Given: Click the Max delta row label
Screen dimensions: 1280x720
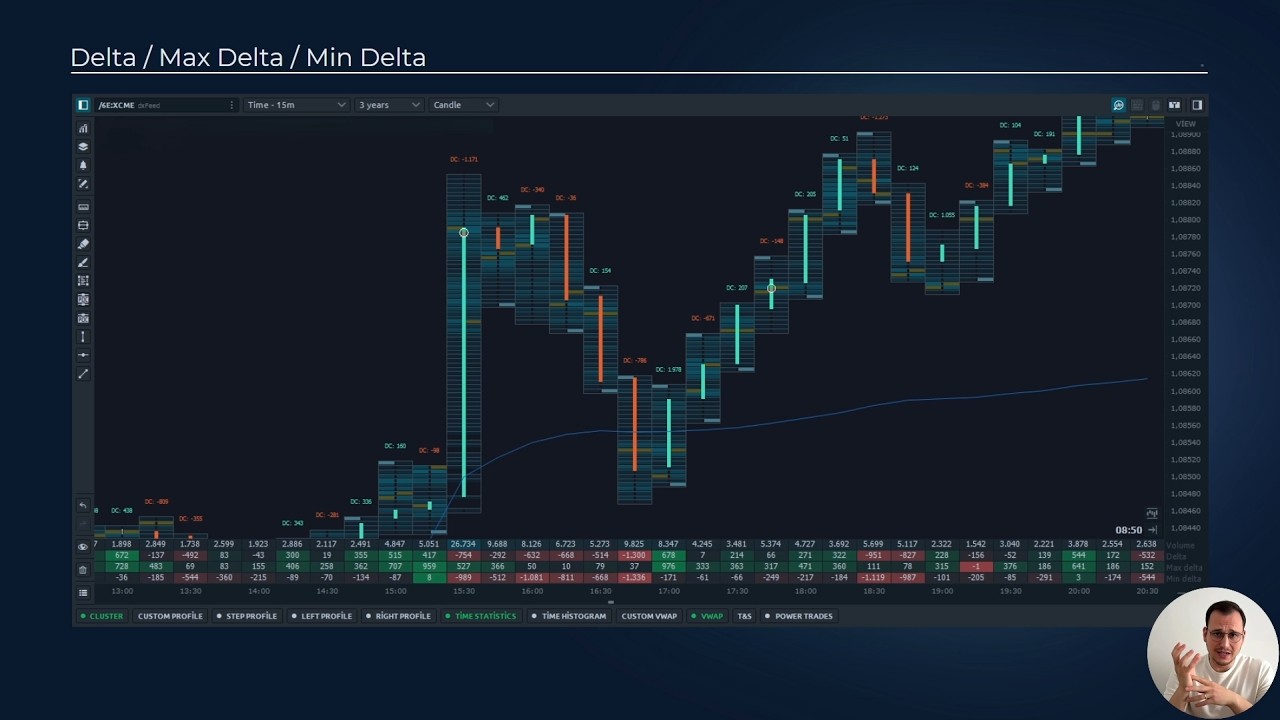Looking at the screenshot, I should click(1184, 567).
